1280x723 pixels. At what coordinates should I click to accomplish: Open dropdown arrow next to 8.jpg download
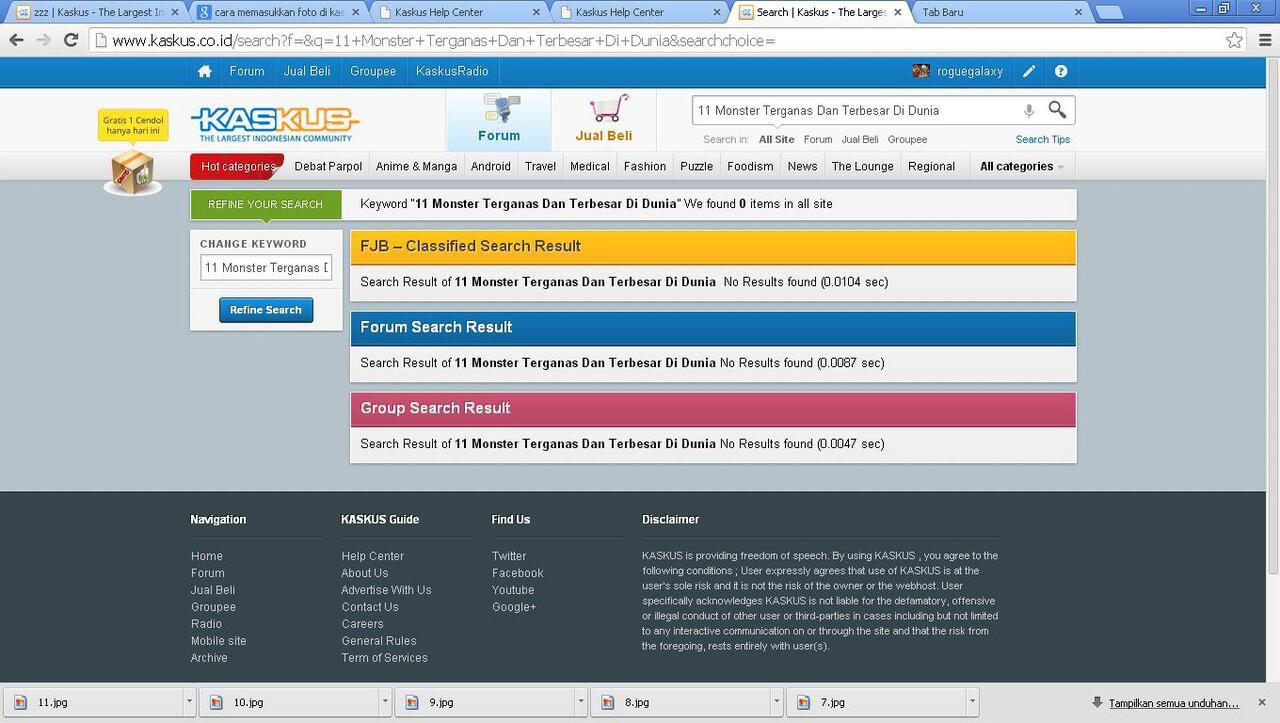click(x=777, y=703)
